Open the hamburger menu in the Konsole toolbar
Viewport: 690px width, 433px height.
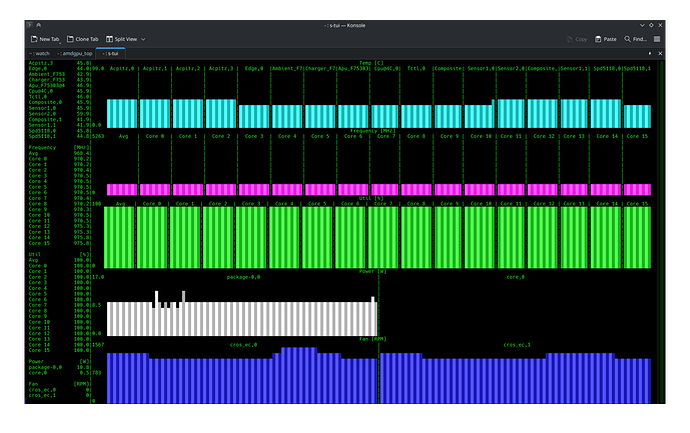point(657,39)
